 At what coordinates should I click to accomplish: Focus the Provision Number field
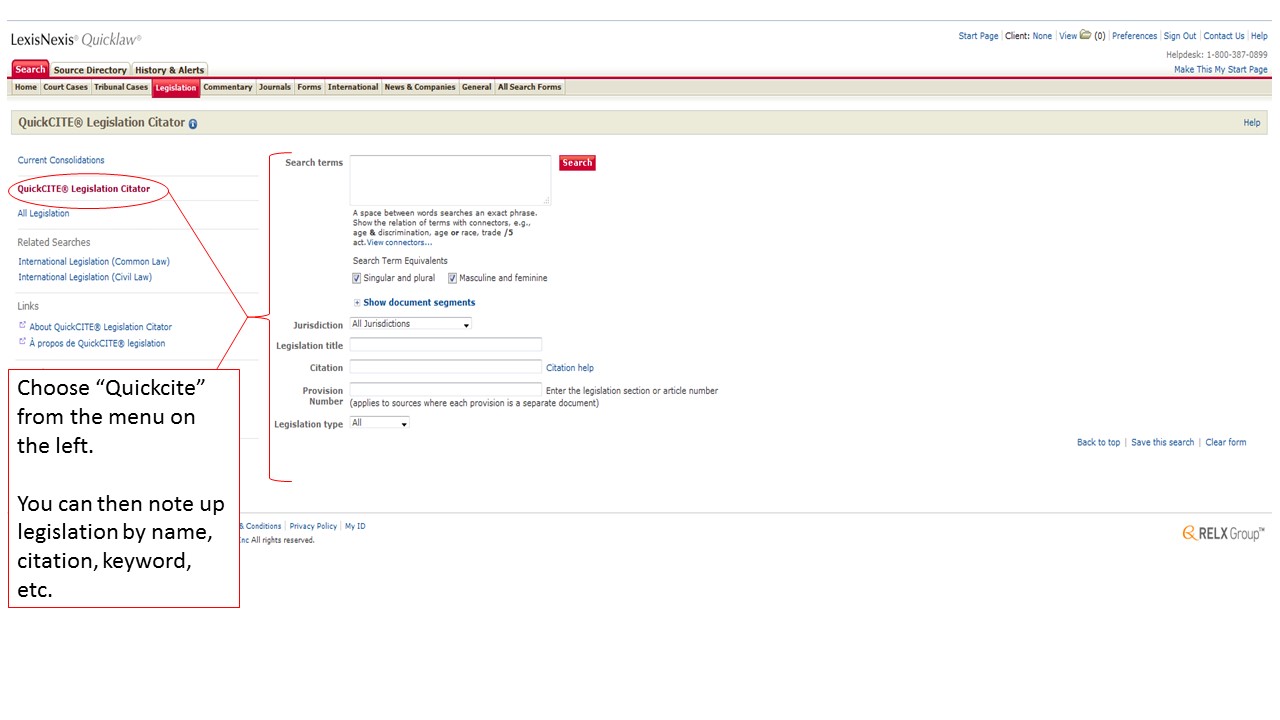(446, 390)
